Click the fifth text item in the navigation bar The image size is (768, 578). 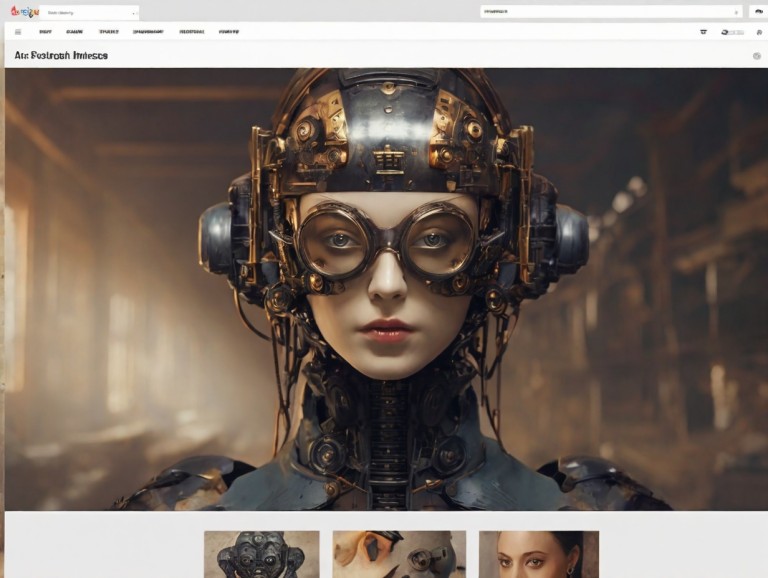pos(191,32)
